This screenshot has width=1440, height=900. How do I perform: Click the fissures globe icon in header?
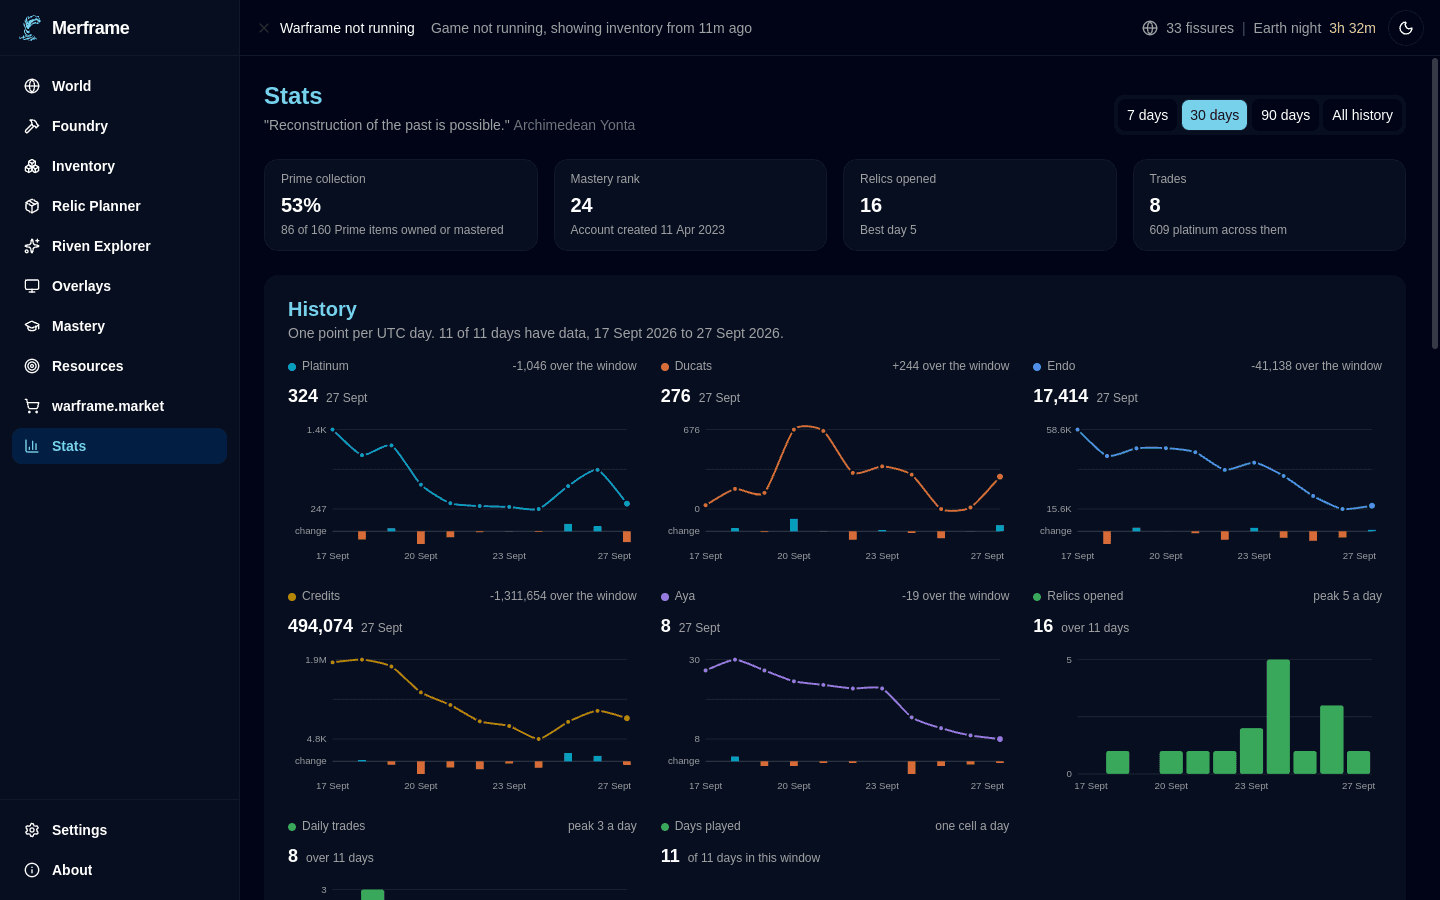[1150, 28]
